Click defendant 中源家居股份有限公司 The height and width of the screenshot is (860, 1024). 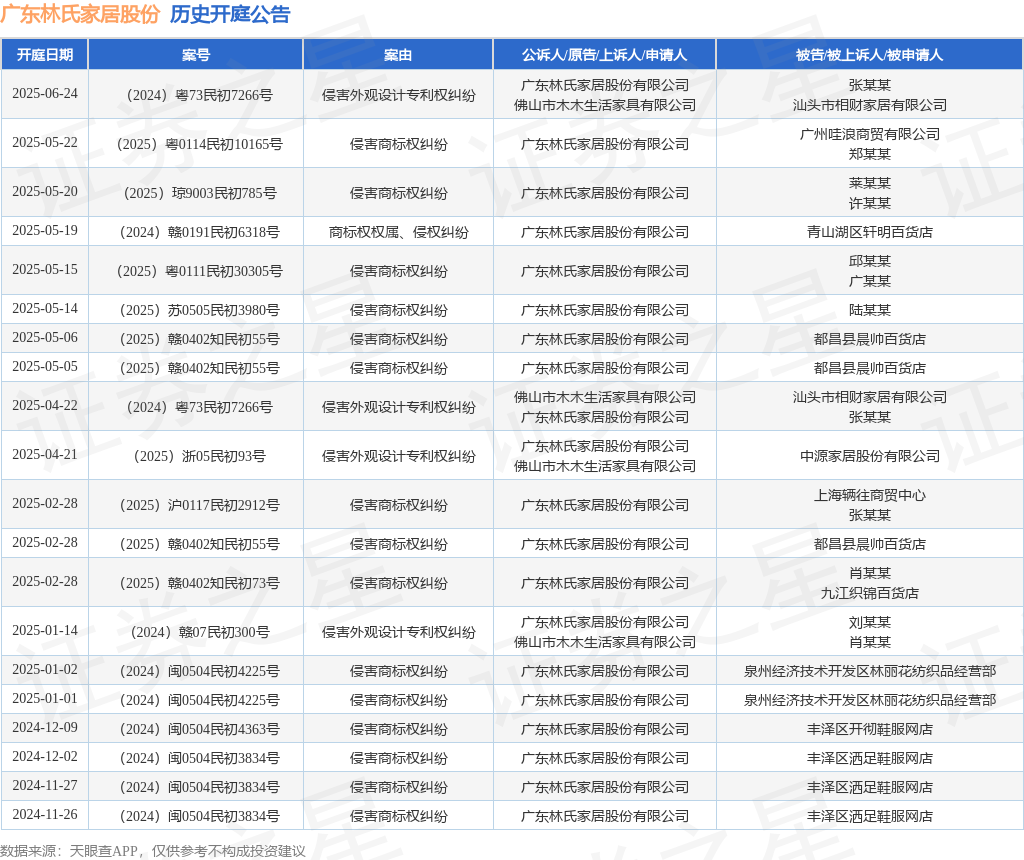tap(870, 456)
